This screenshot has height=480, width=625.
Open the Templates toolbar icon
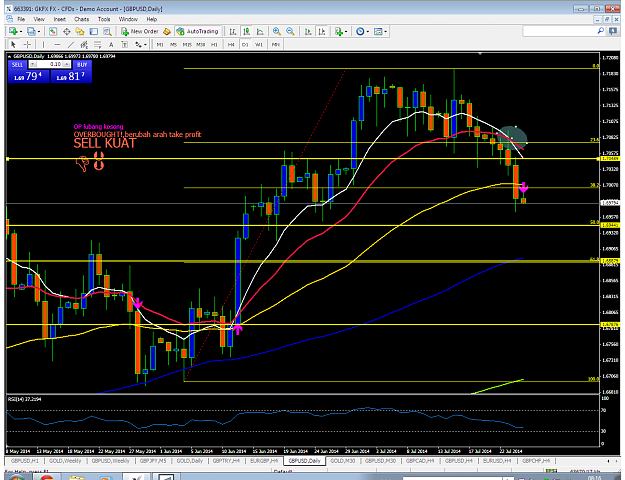pos(378,31)
